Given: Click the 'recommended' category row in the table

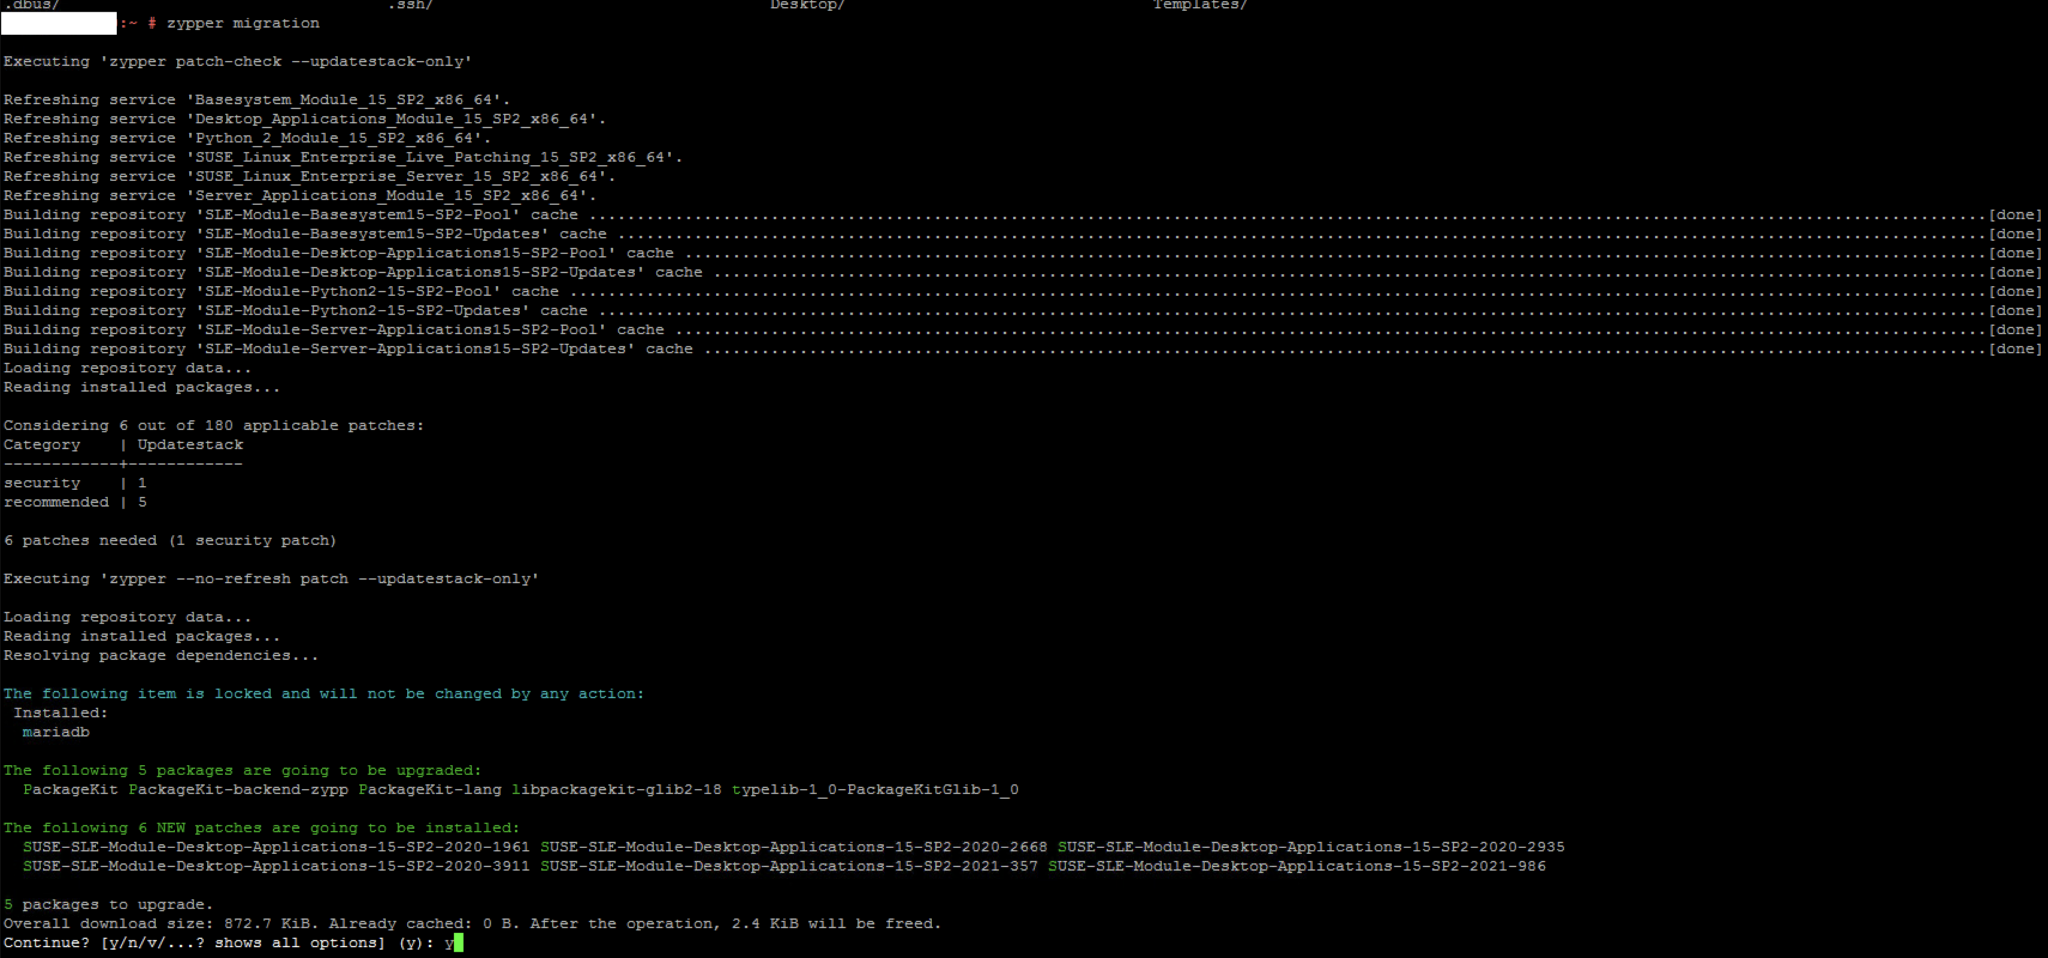Looking at the screenshot, I should pyautogui.click(x=56, y=502).
